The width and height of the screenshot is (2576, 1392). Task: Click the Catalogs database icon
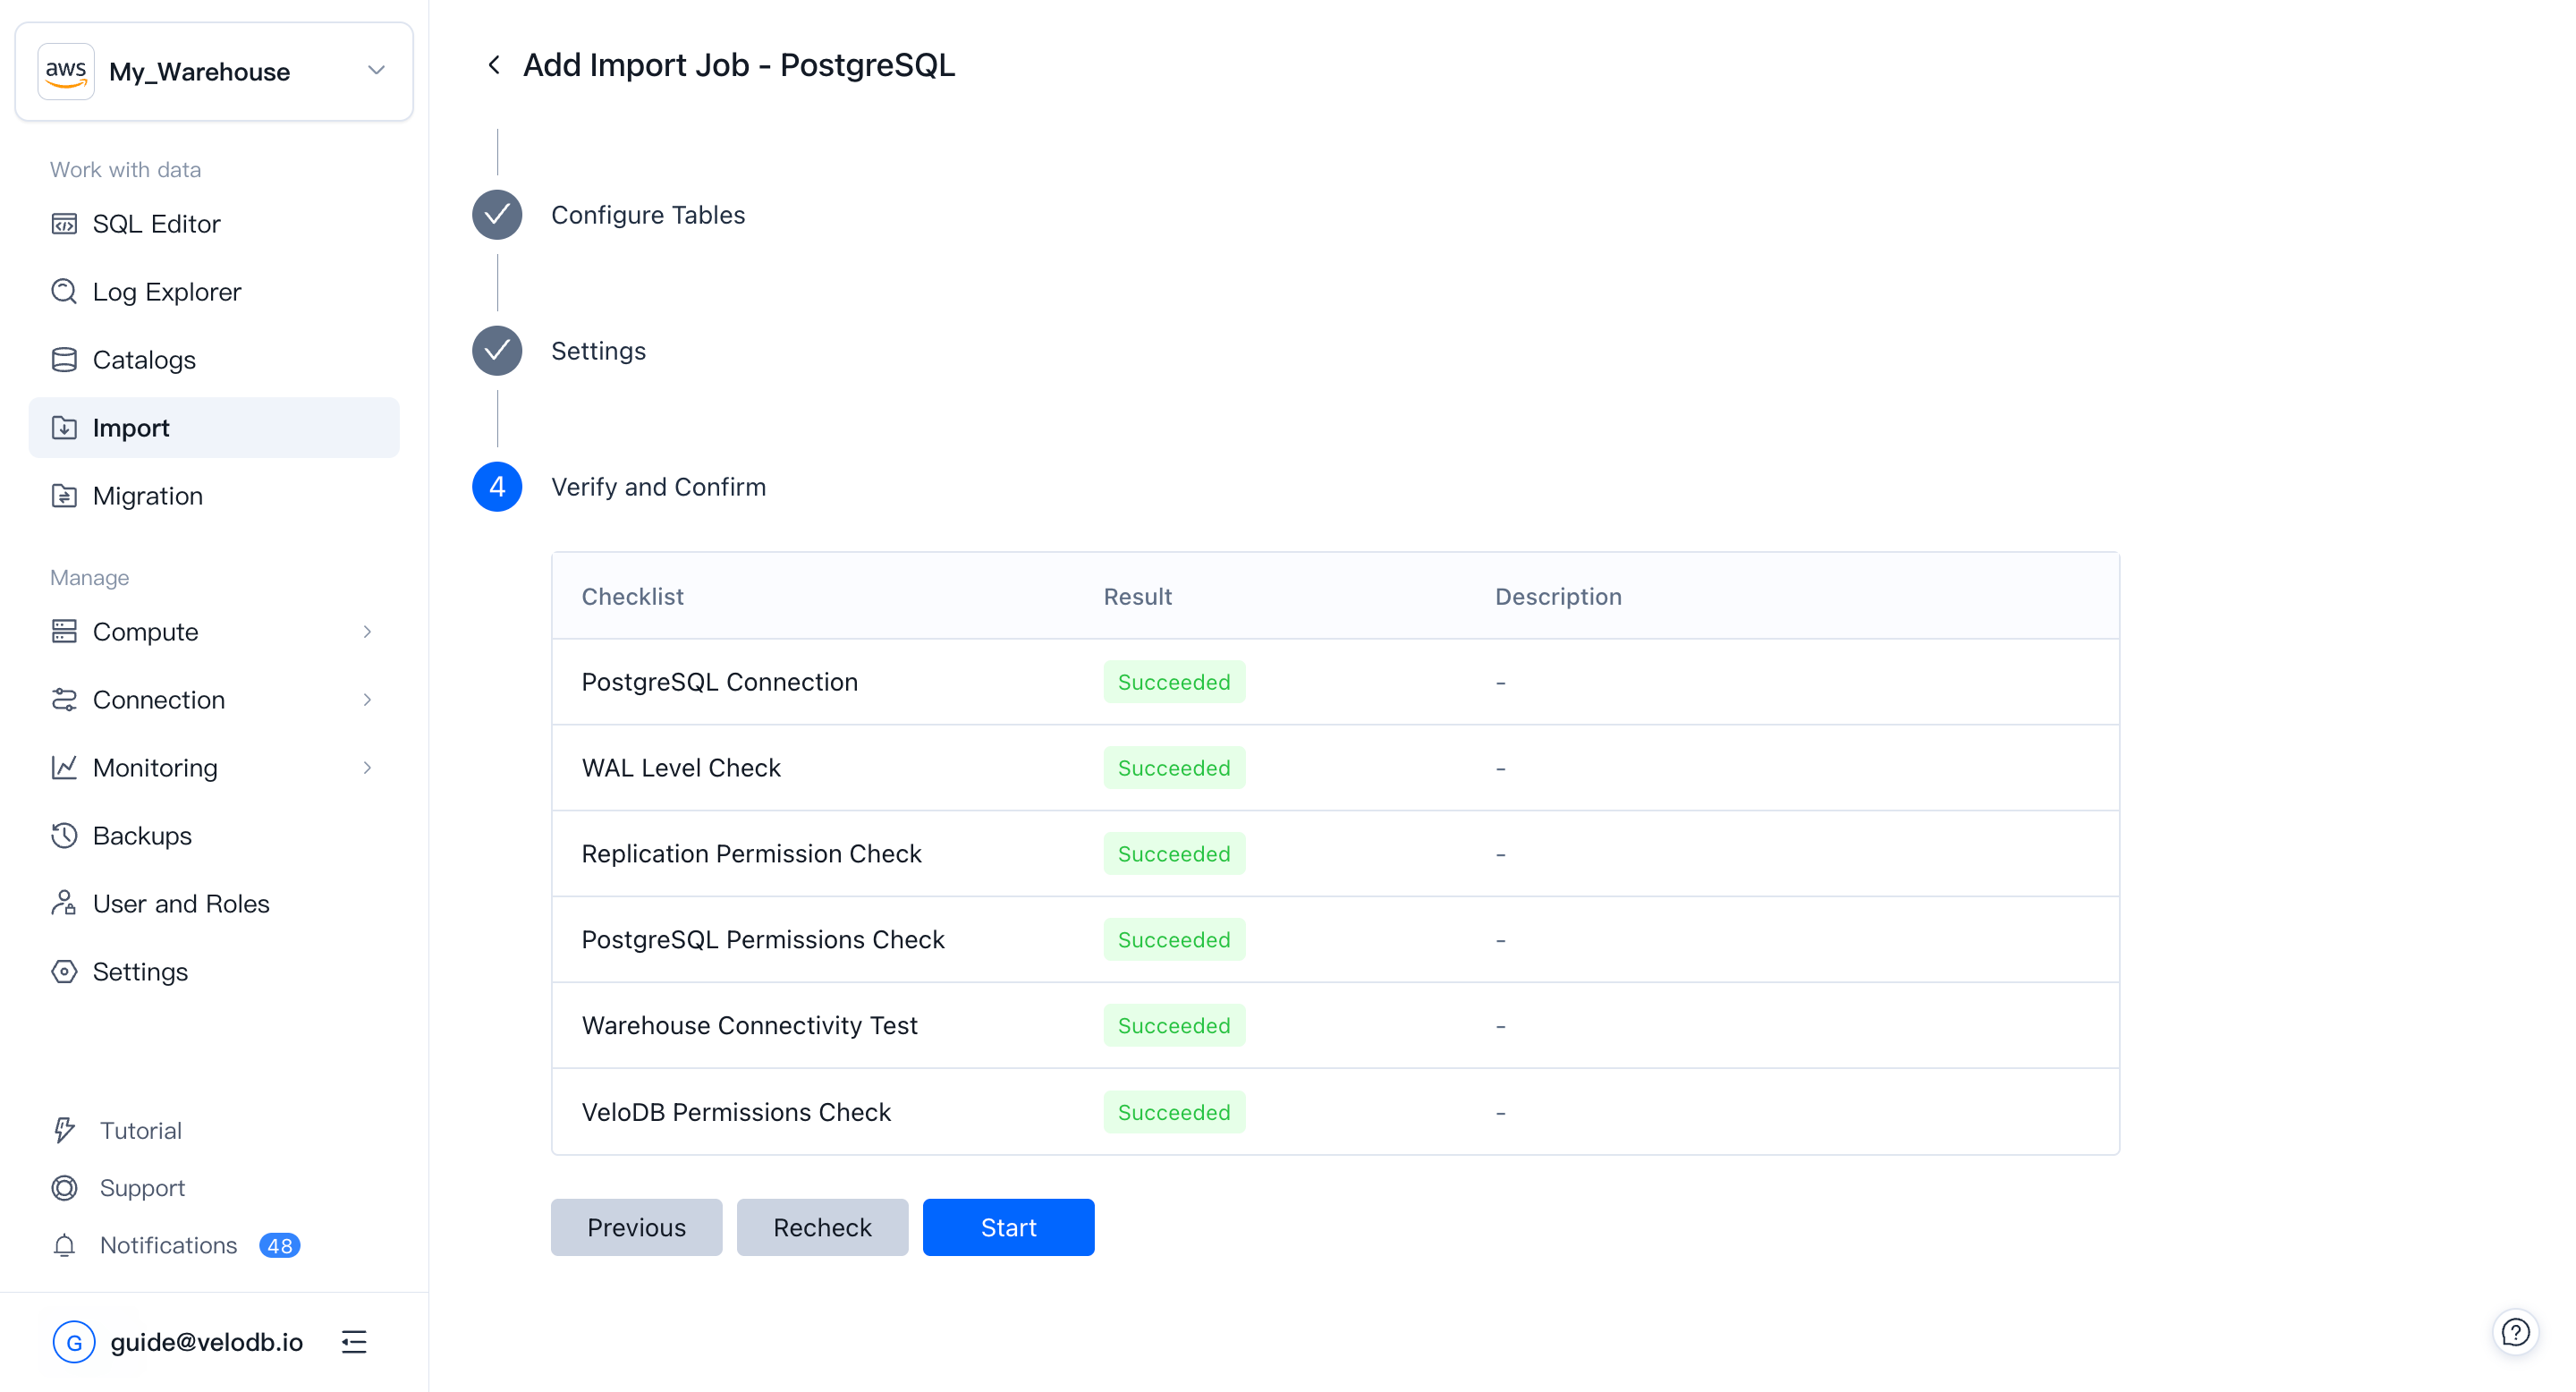[x=64, y=360]
